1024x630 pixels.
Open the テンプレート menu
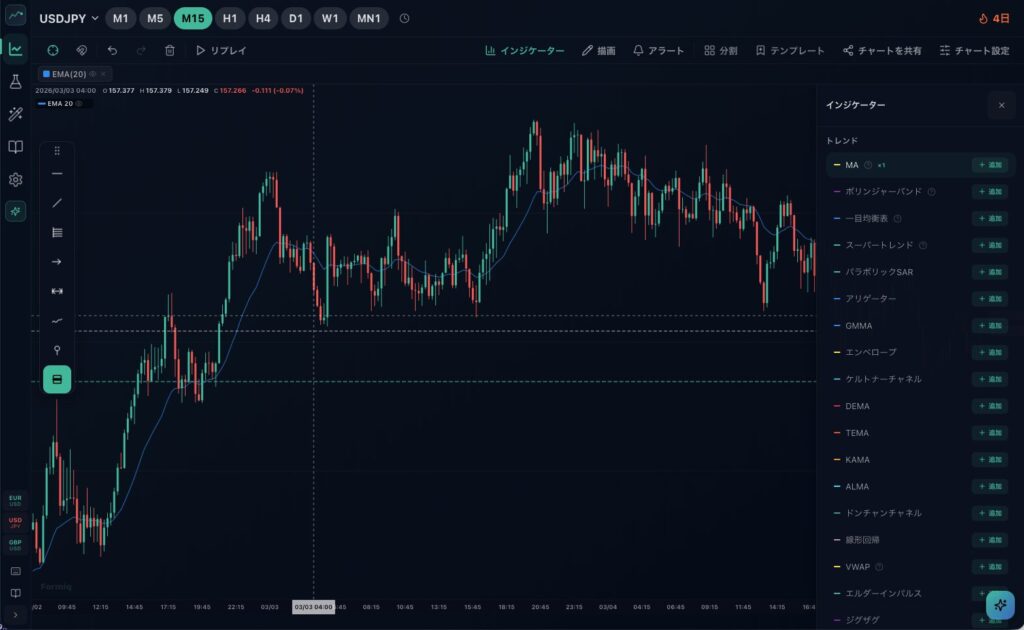click(x=790, y=50)
